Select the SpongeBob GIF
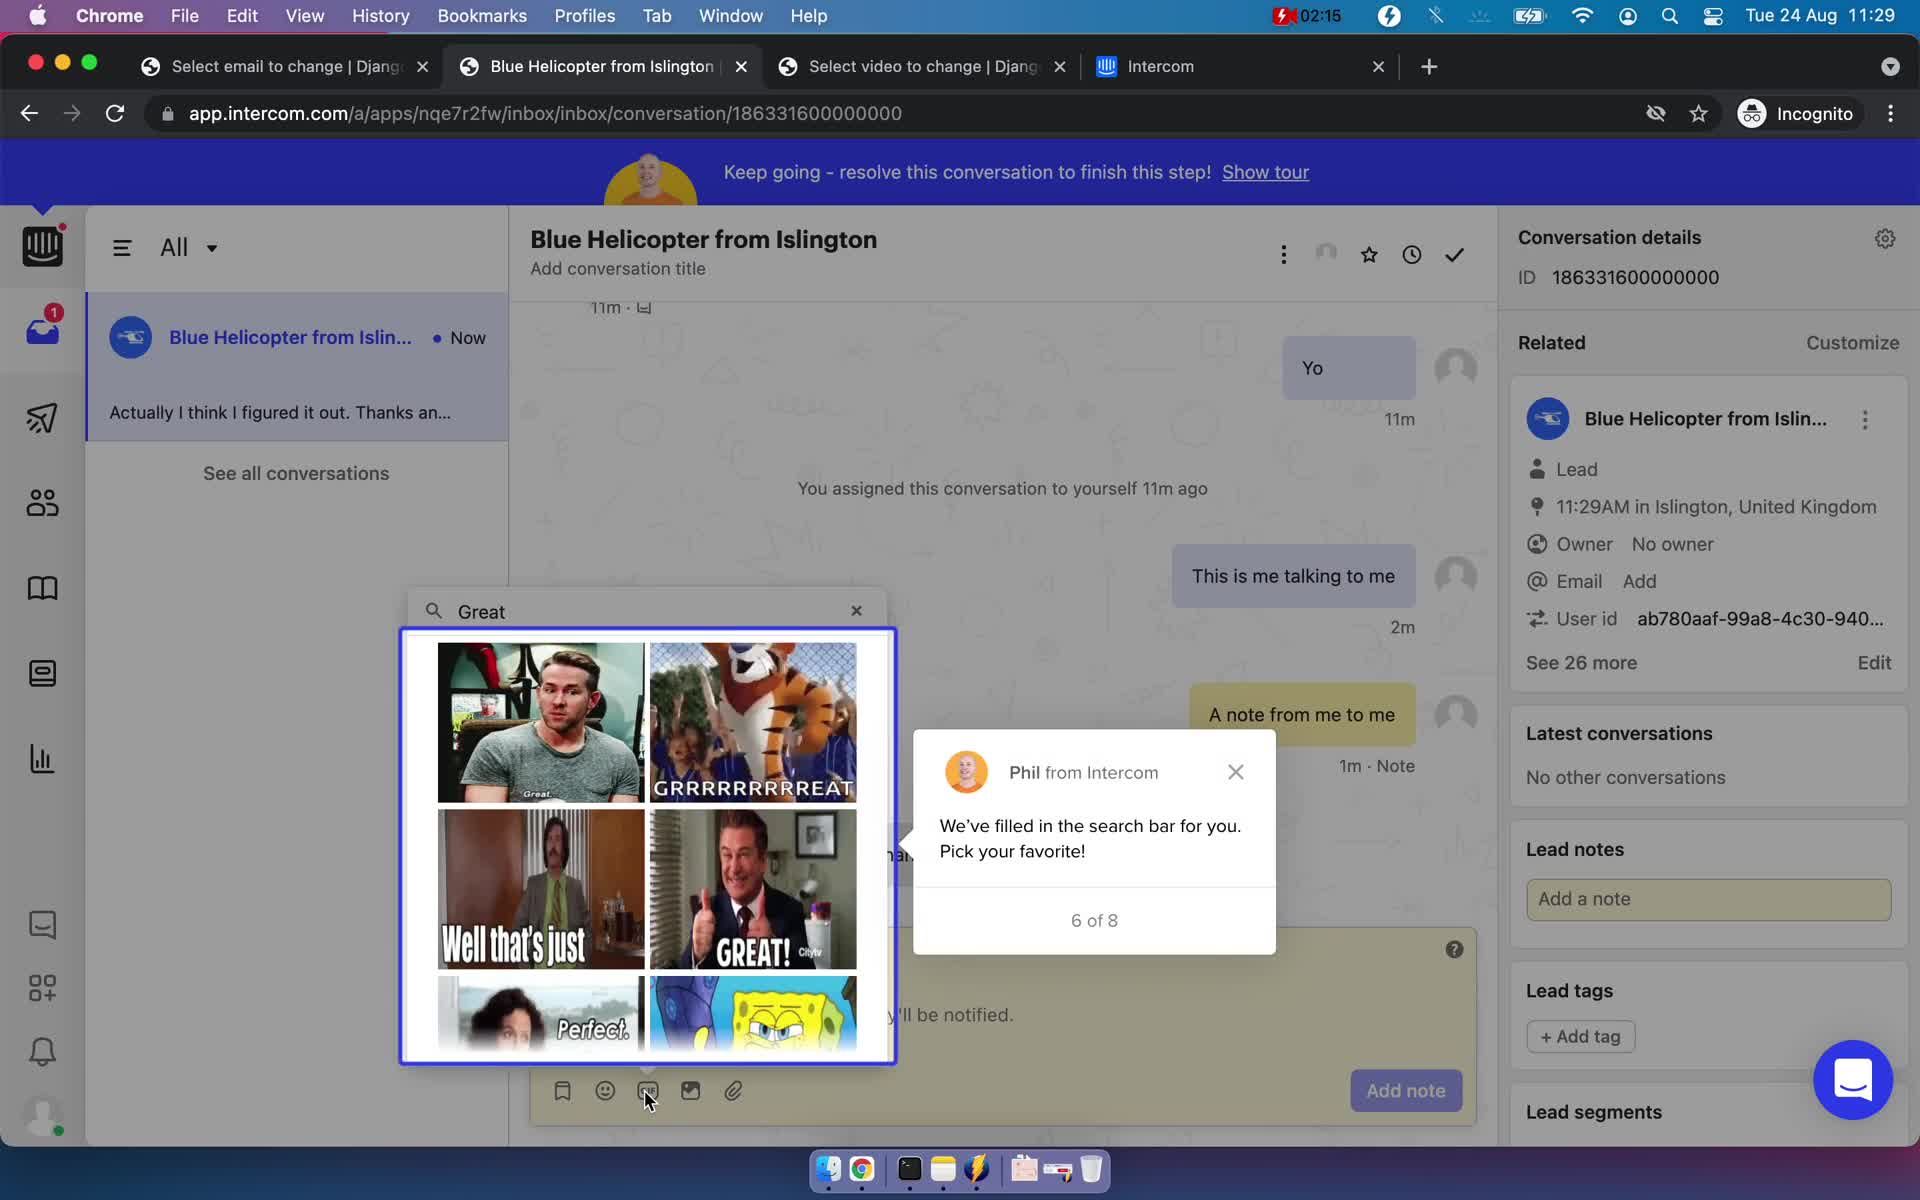Screen dimensions: 1920x1200 (x=753, y=1013)
